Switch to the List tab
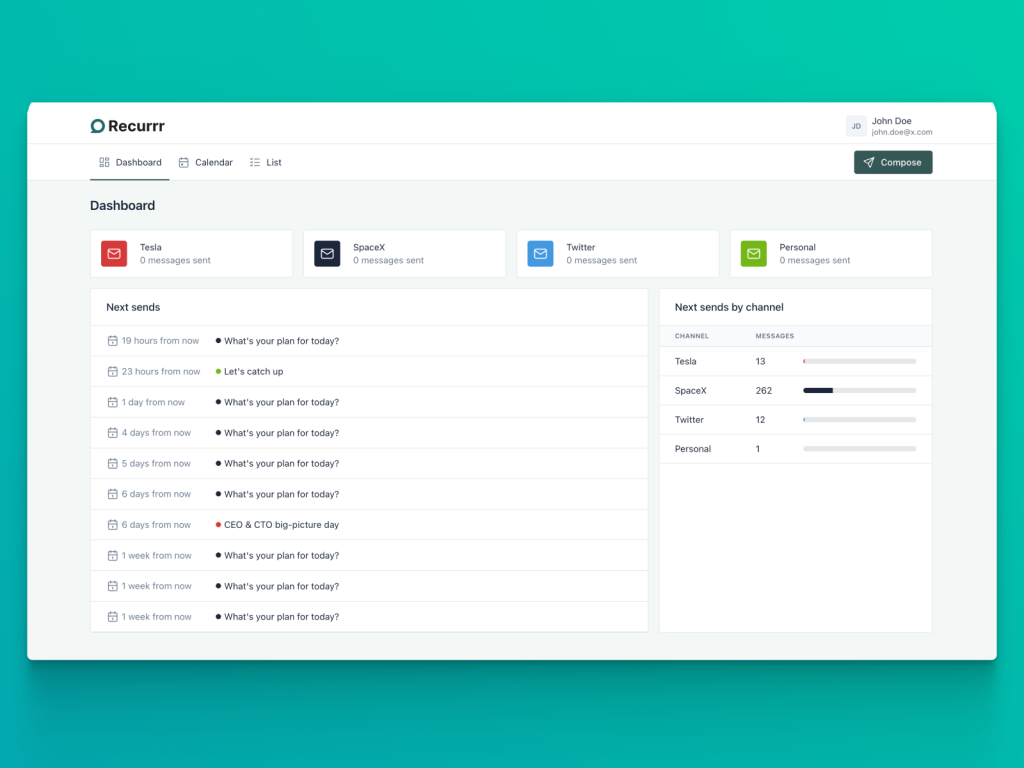Screen dimensions: 1024x768 265,162
